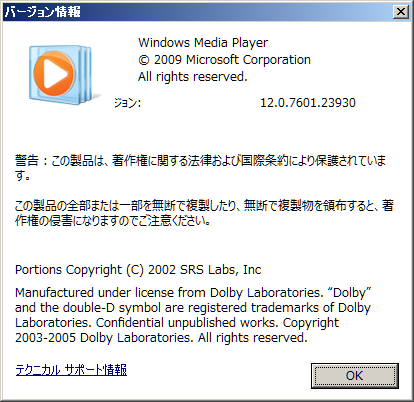Select the Windows Media Player product name text

[x=203, y=43]
